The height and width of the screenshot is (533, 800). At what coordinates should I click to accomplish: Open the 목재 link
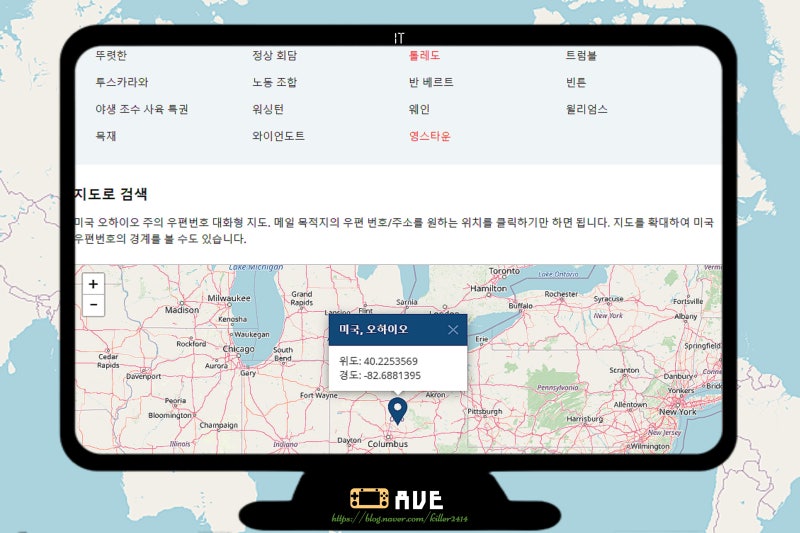[x=106, y=136]
